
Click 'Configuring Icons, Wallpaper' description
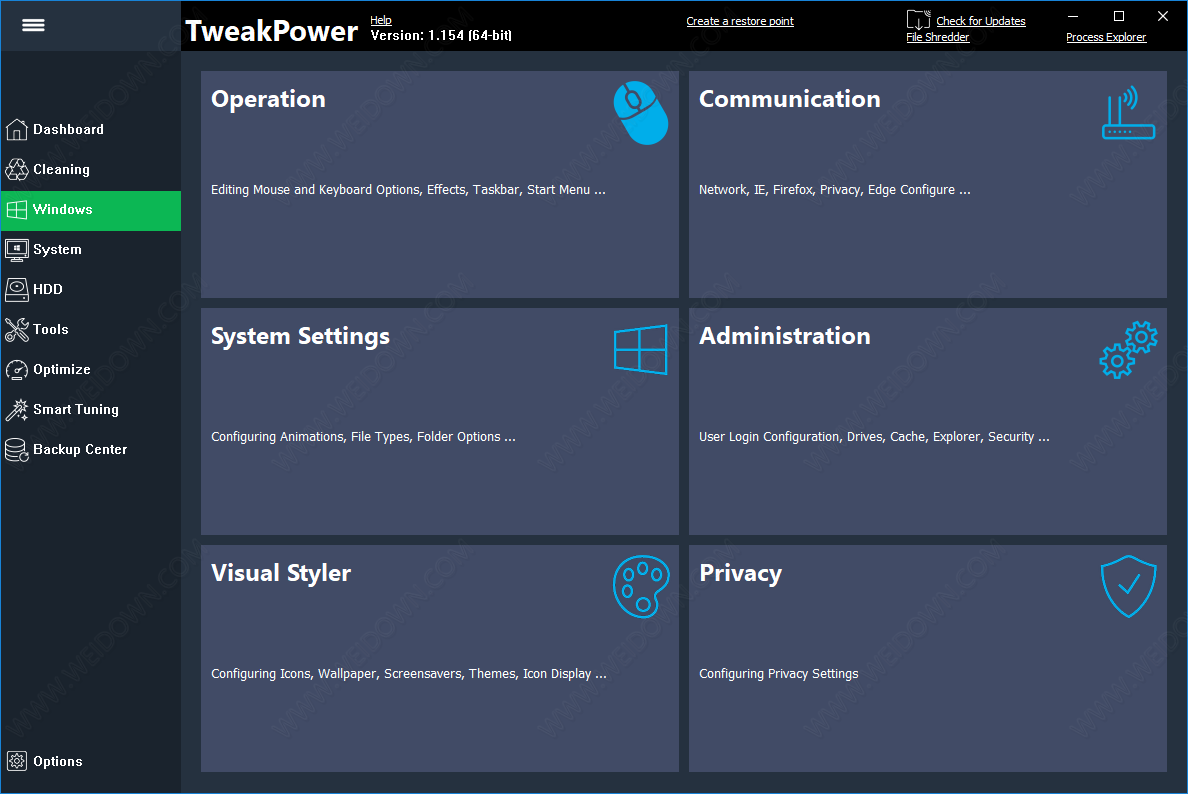pyautogui.click(x=409, y=674)
